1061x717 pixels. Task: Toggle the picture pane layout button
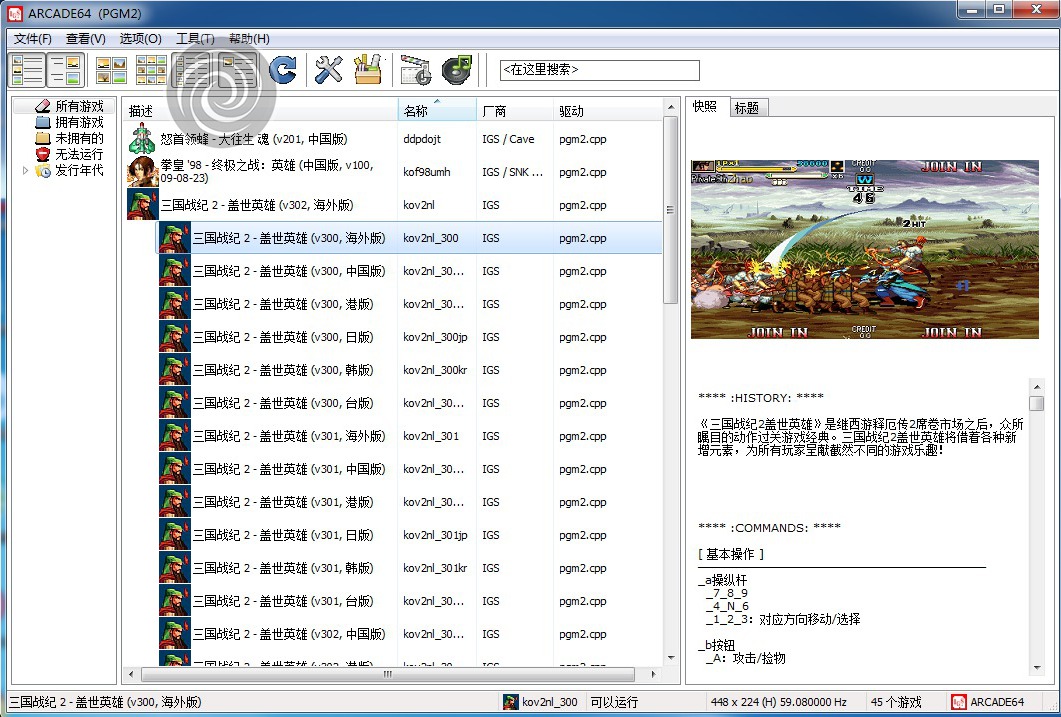pos(238,70)
